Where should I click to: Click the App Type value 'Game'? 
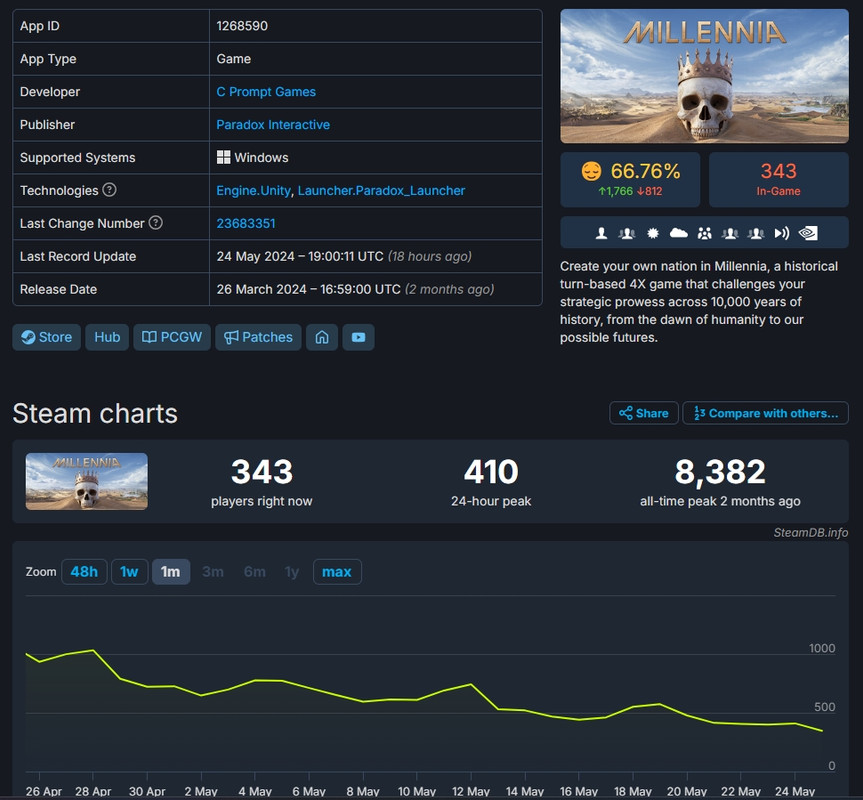tap(233, 59)
